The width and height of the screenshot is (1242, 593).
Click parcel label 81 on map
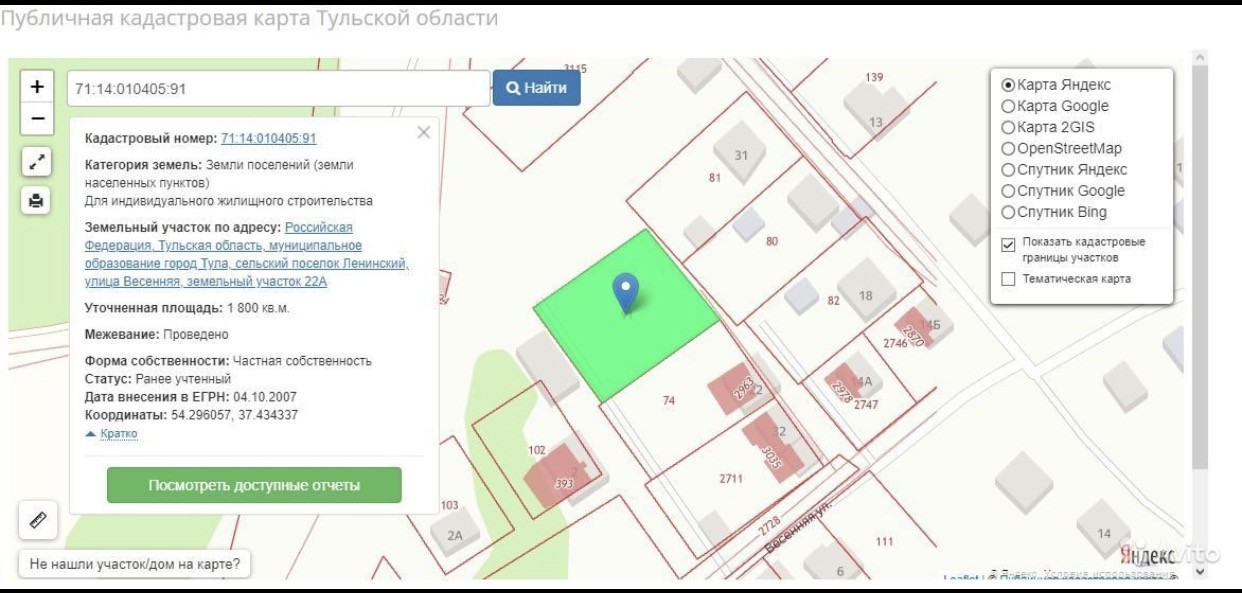[714, 178]
